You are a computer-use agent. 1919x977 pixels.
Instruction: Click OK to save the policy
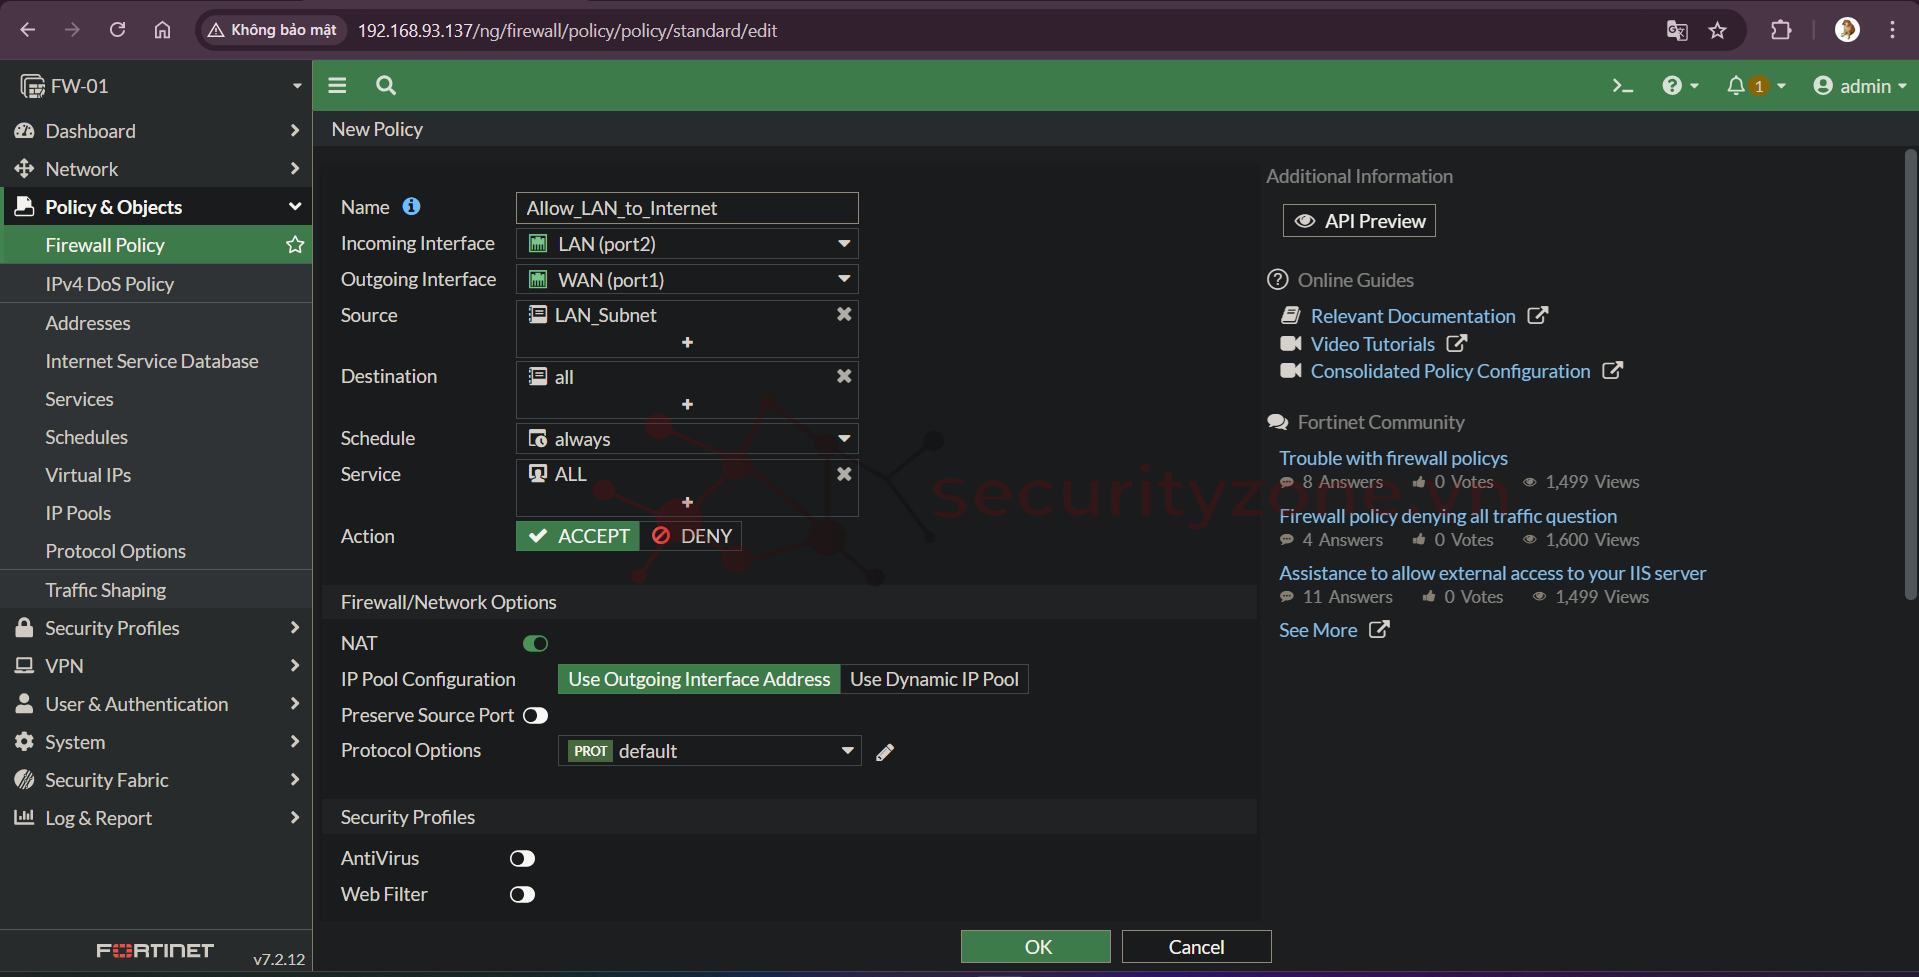1035,947
